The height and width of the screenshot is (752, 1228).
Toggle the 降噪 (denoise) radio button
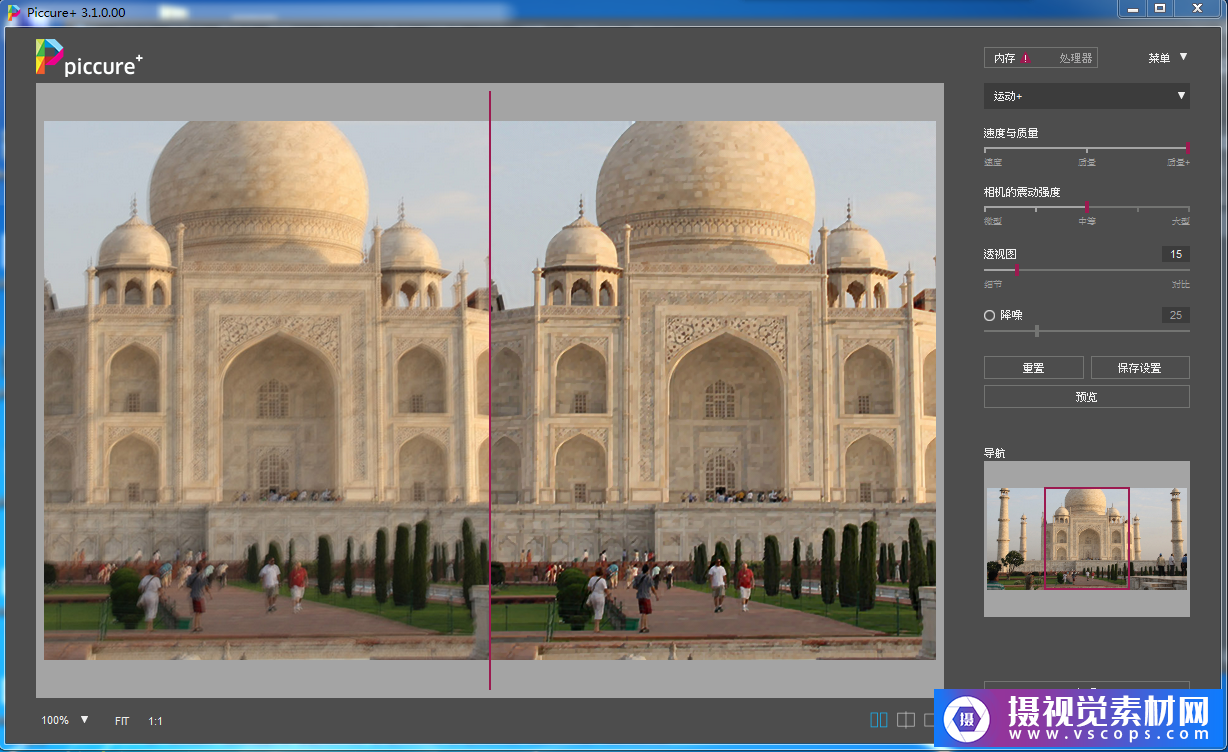(x=990, y=315)
